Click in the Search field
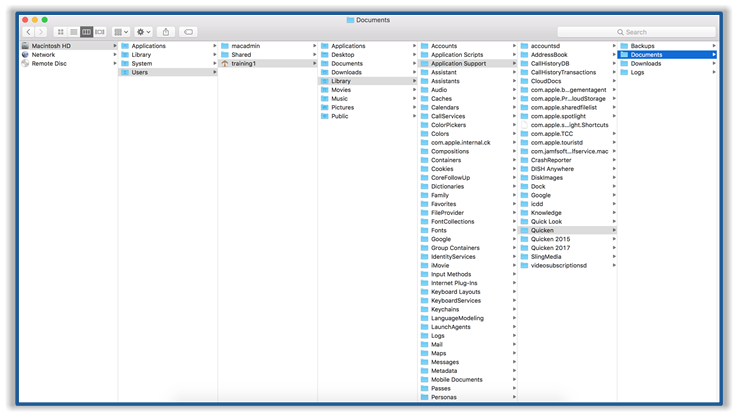The width and height of the screenshot is (738, 418). coord(665,32)
